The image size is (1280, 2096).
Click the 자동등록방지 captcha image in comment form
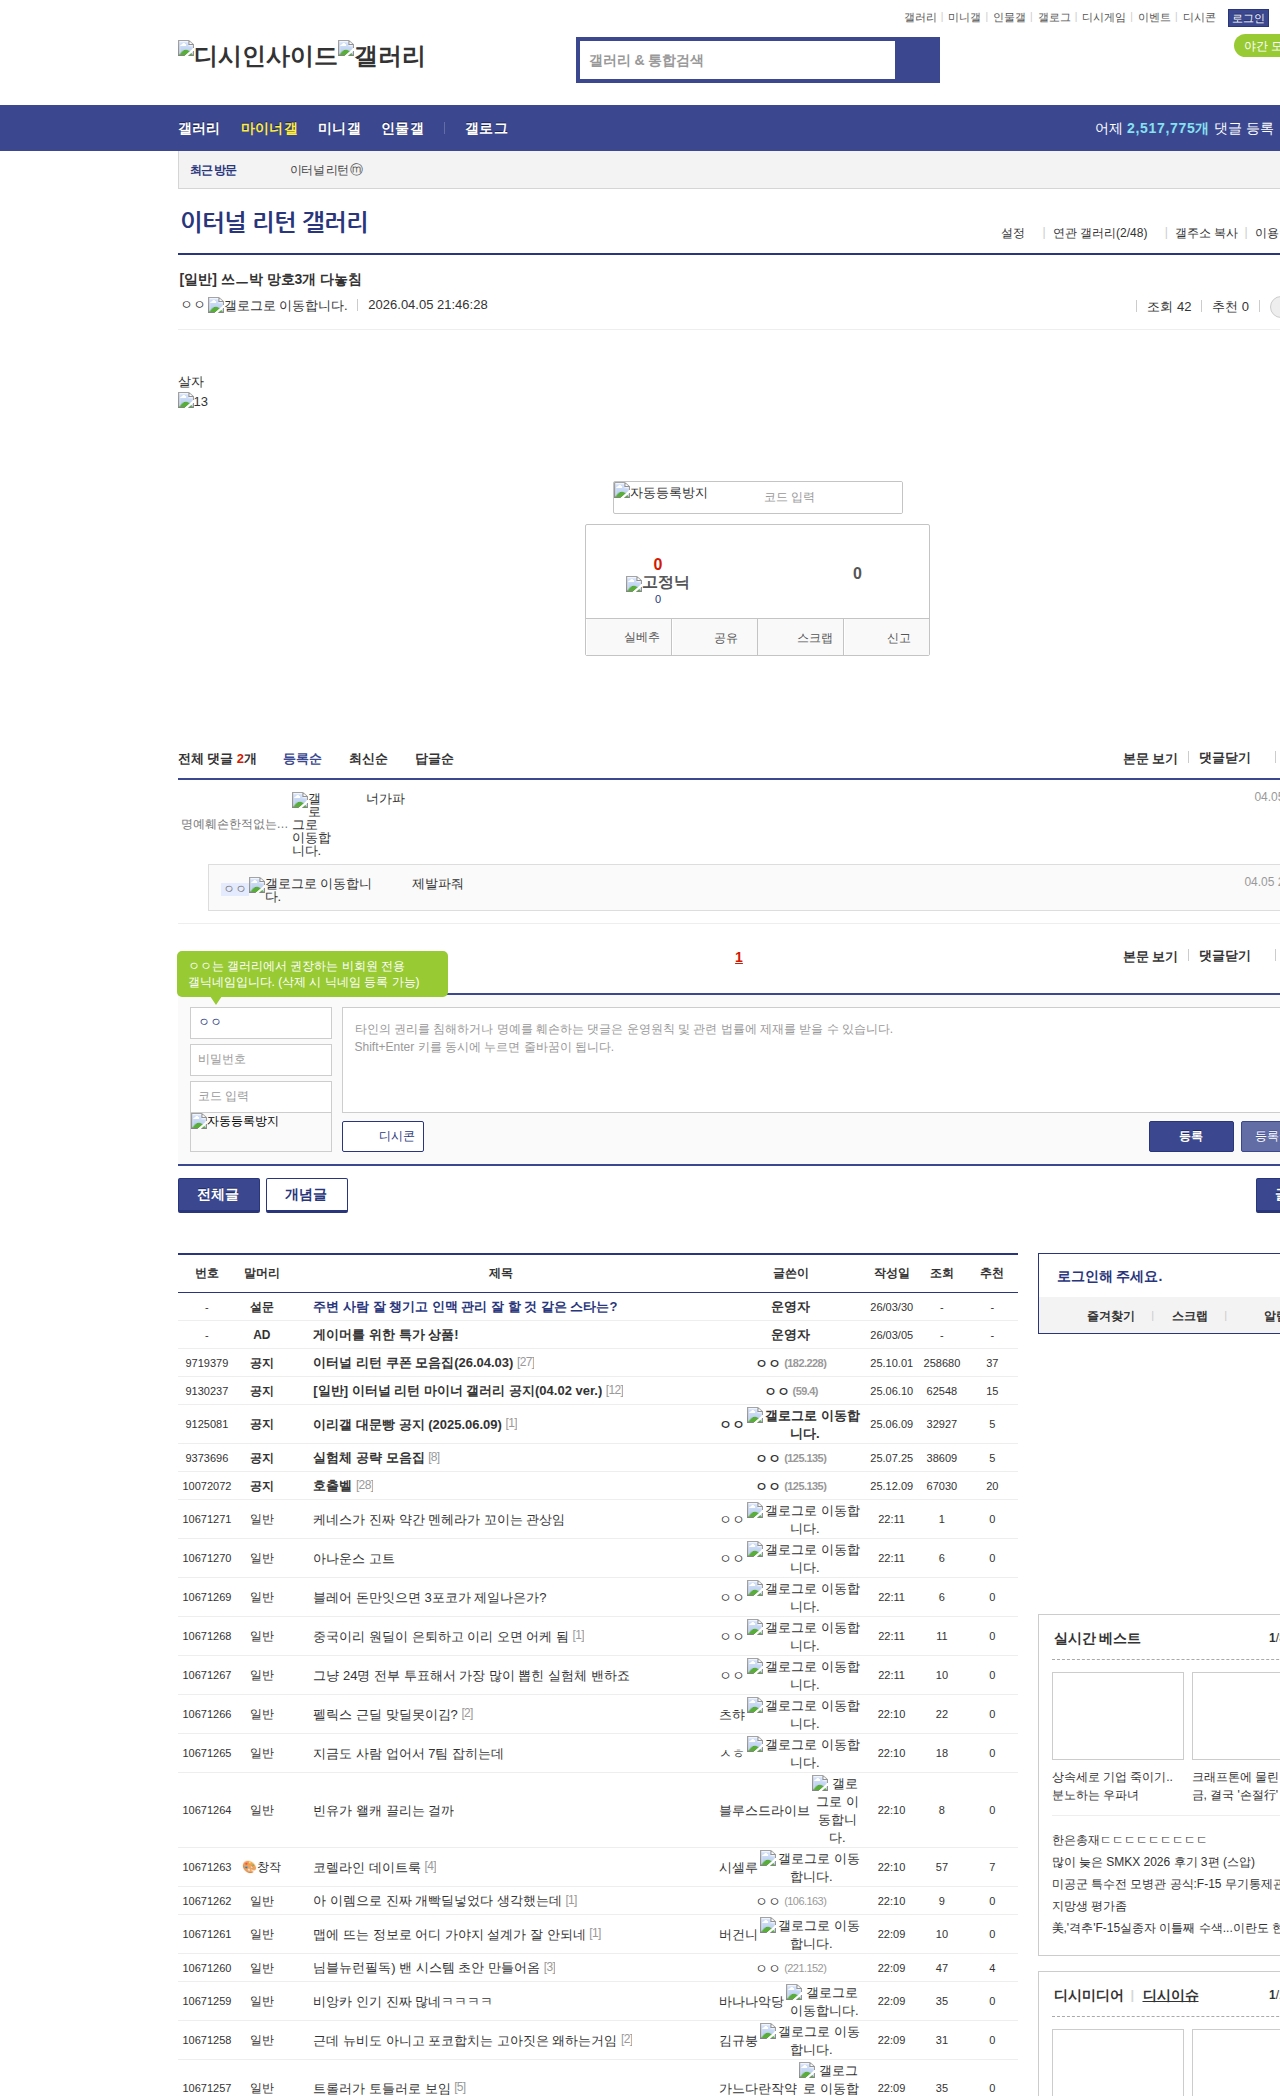[x=235, y=1122]
